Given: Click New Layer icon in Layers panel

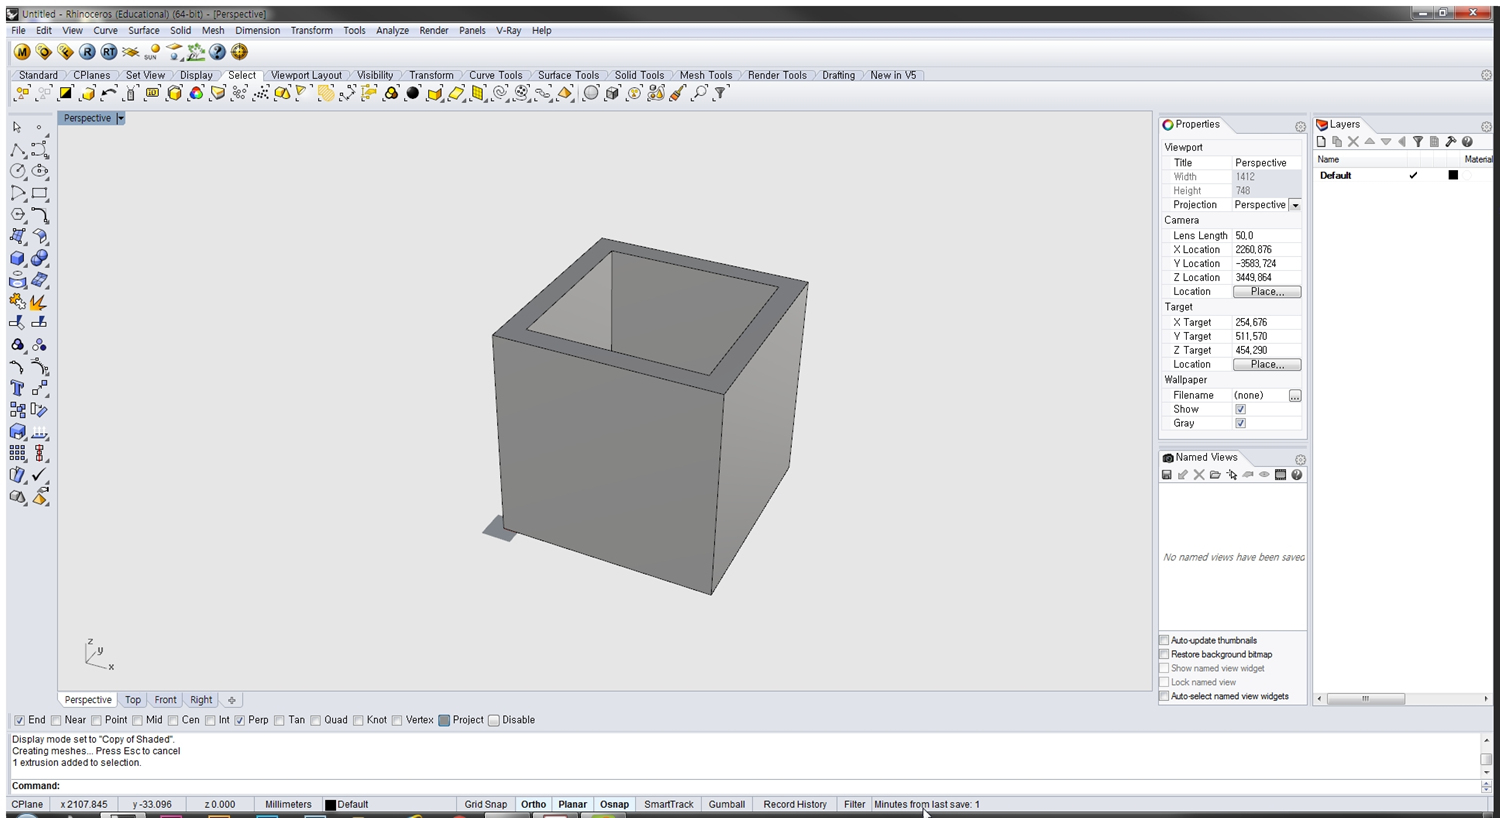Looking at the screenshot, I should coord(1321,142).
